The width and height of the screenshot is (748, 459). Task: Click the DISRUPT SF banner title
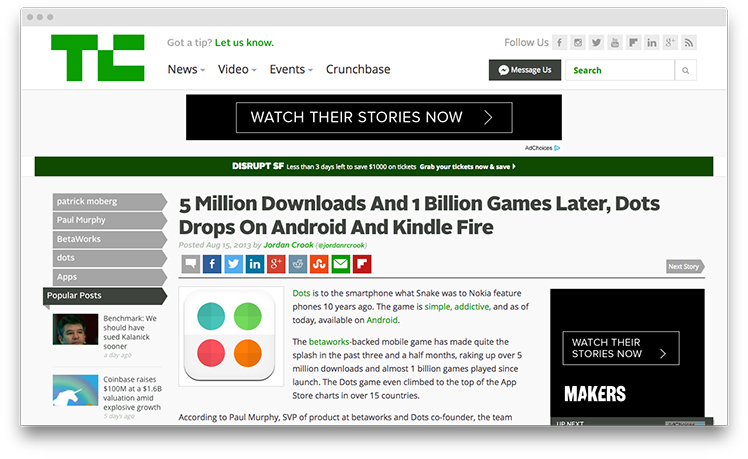tap(258, 166)
